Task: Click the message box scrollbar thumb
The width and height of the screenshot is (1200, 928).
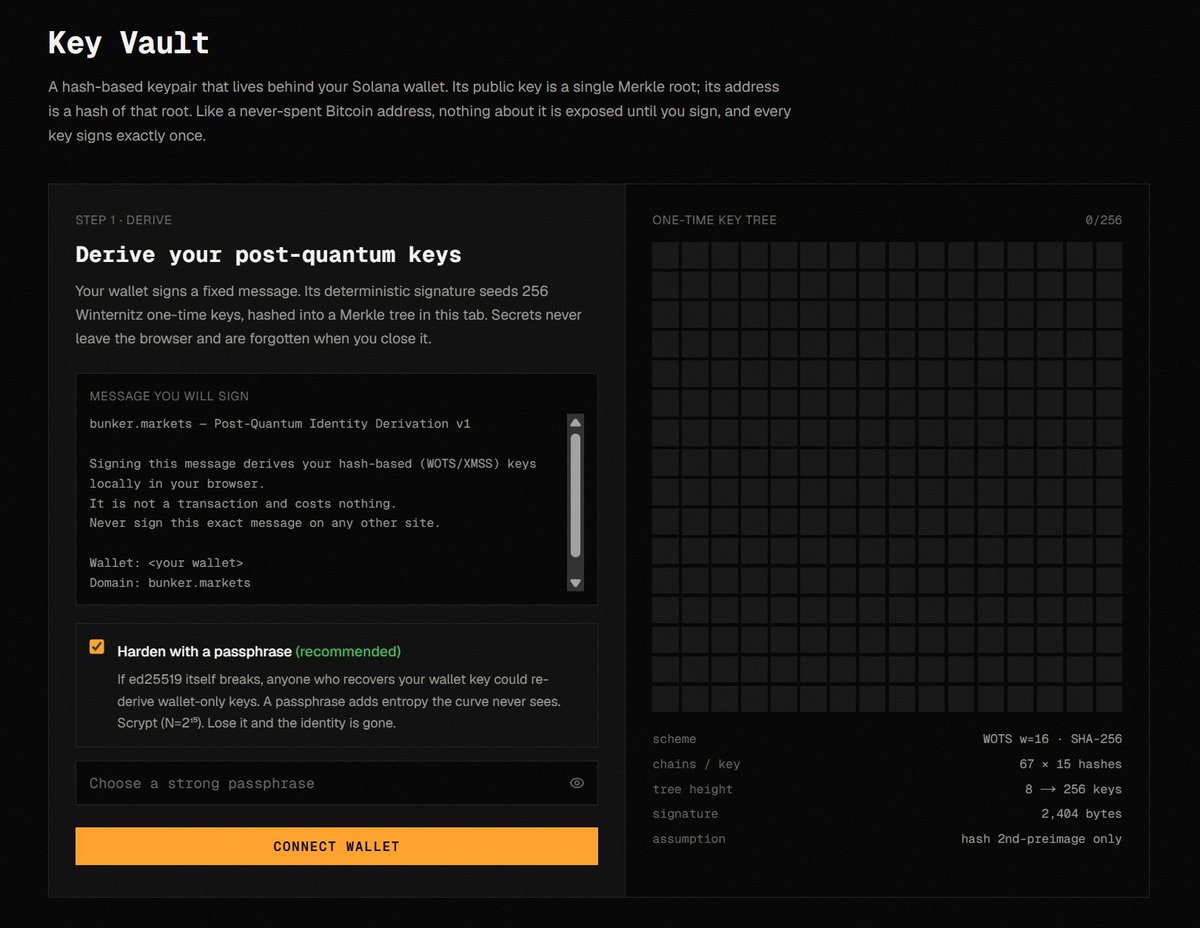Action: pos(575,495)
